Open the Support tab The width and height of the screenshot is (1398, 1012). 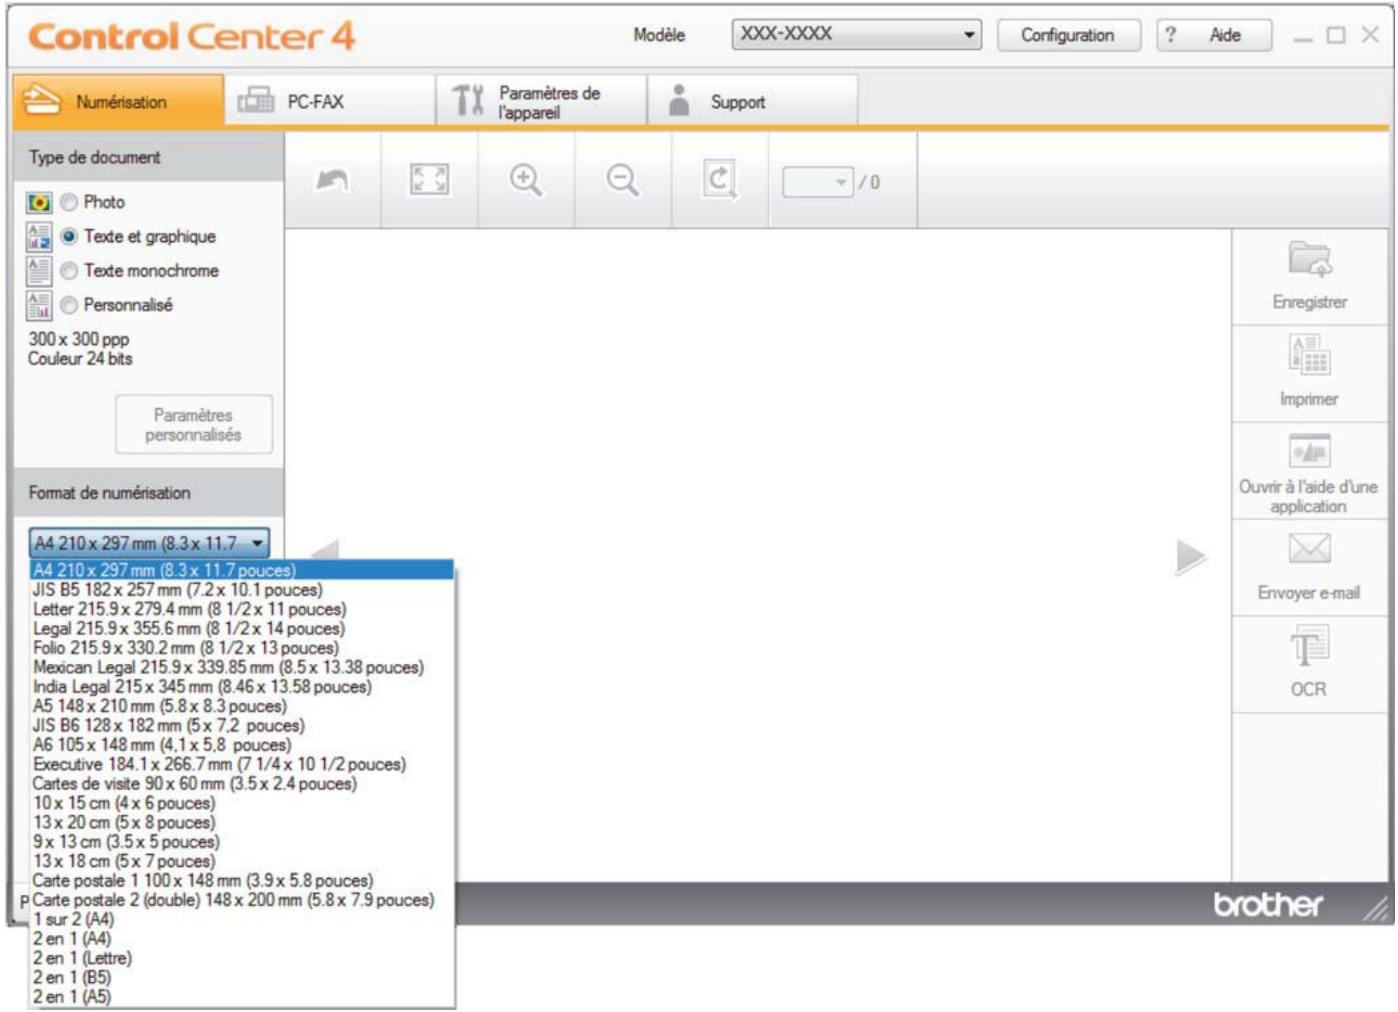[752, 101]
